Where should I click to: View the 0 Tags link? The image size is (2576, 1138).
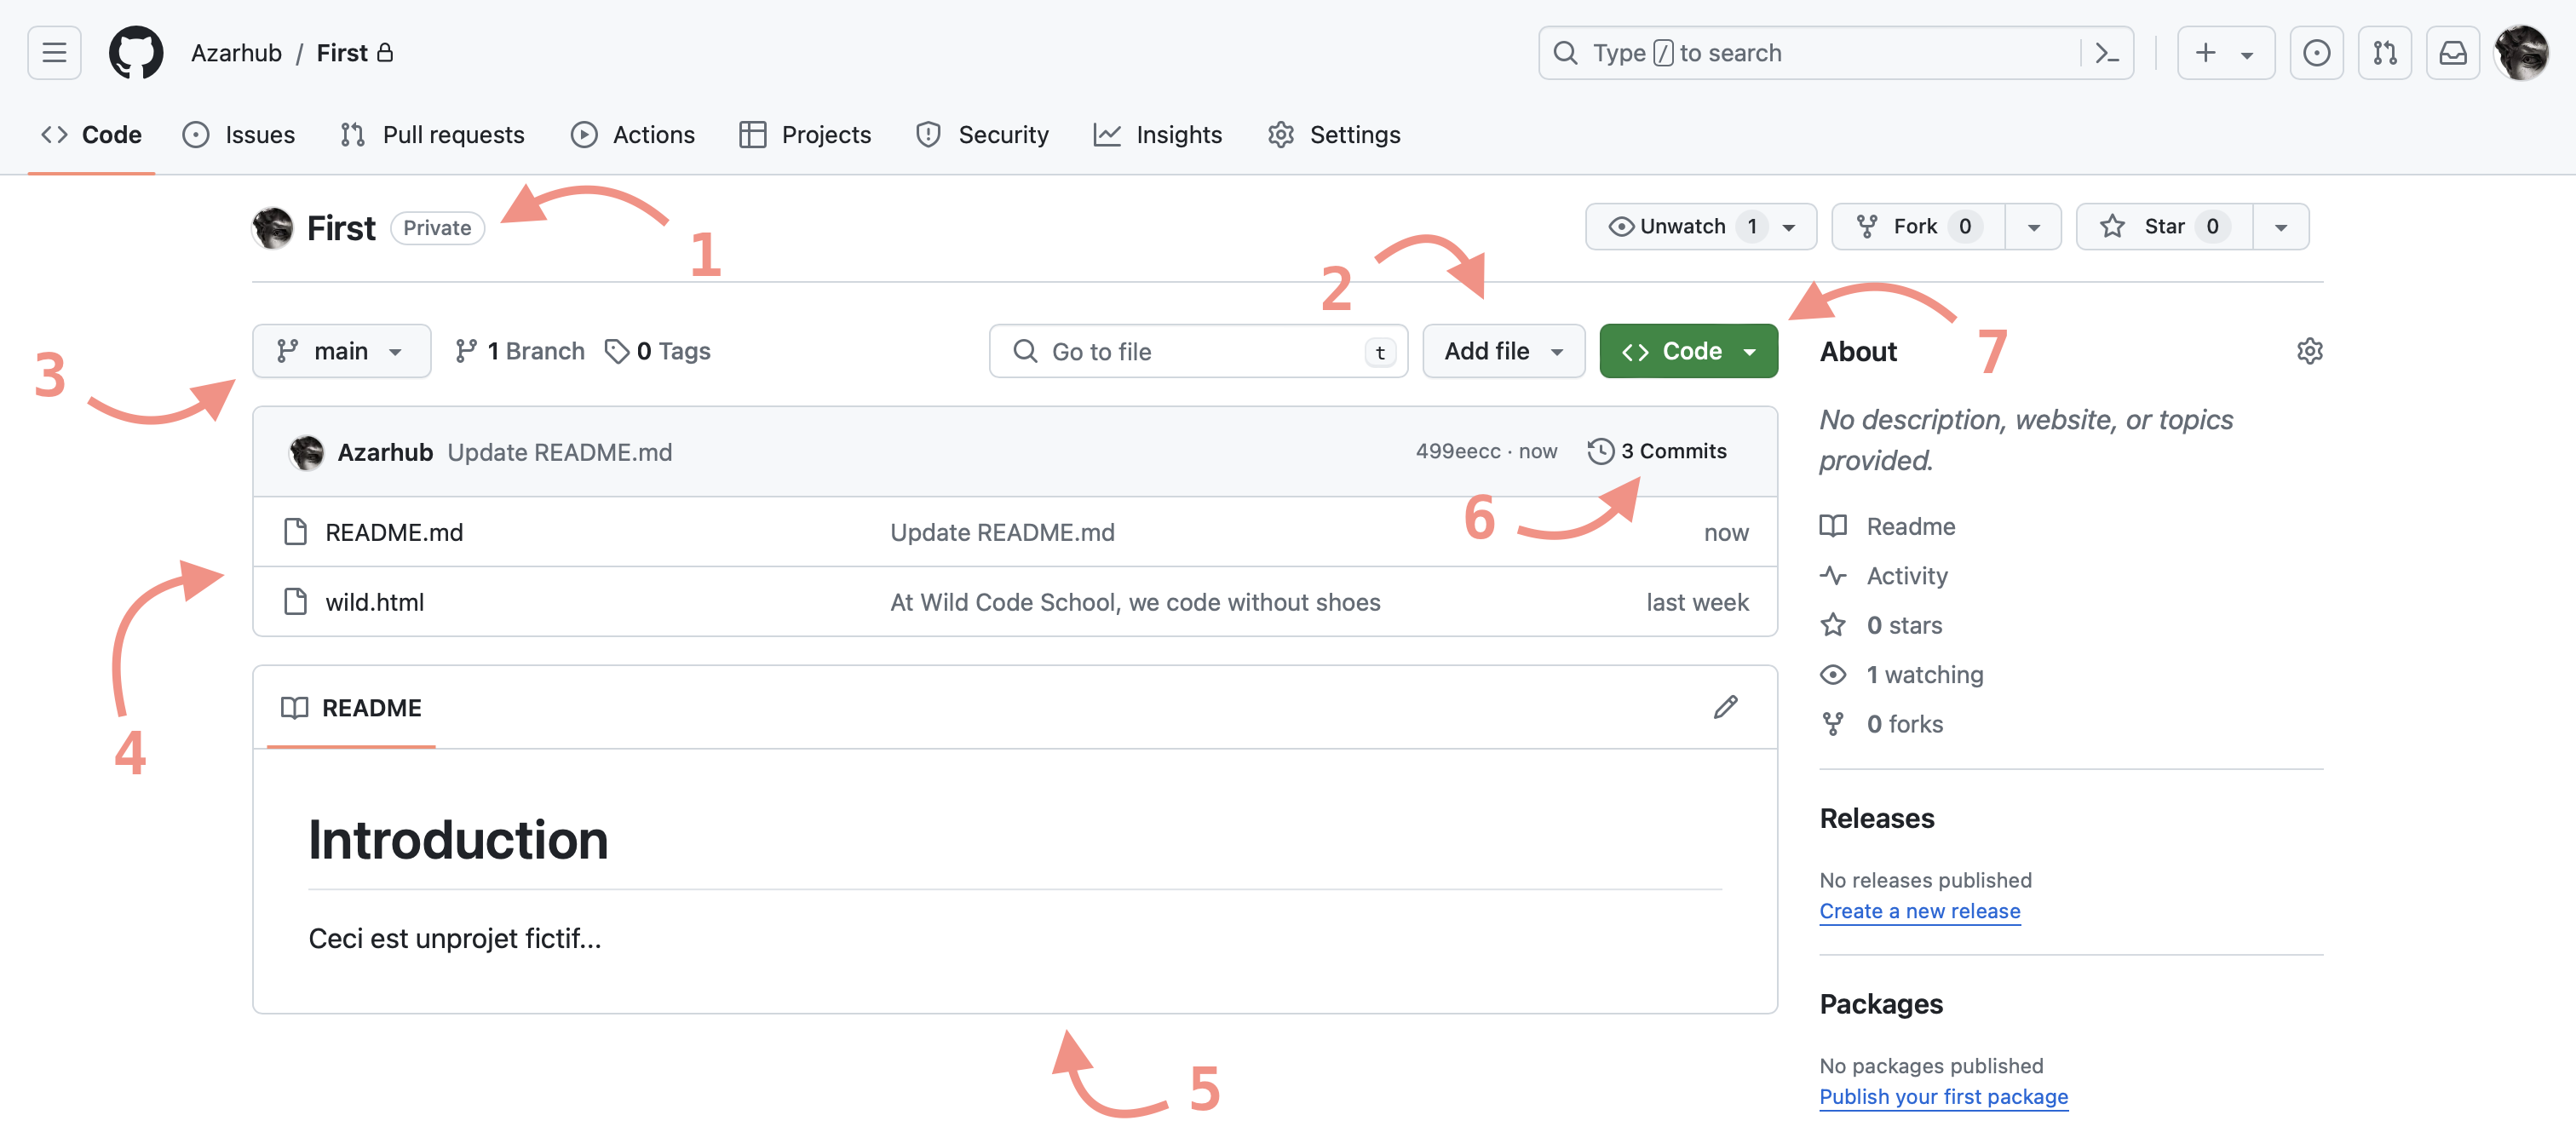point(658,351)
